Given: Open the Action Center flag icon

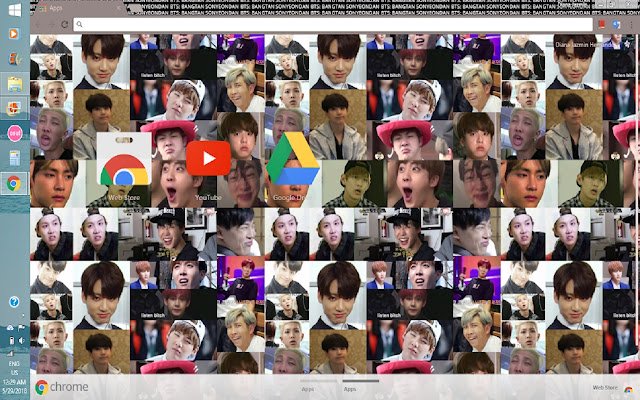Looking at the screenshot, I should pos(21,327).
